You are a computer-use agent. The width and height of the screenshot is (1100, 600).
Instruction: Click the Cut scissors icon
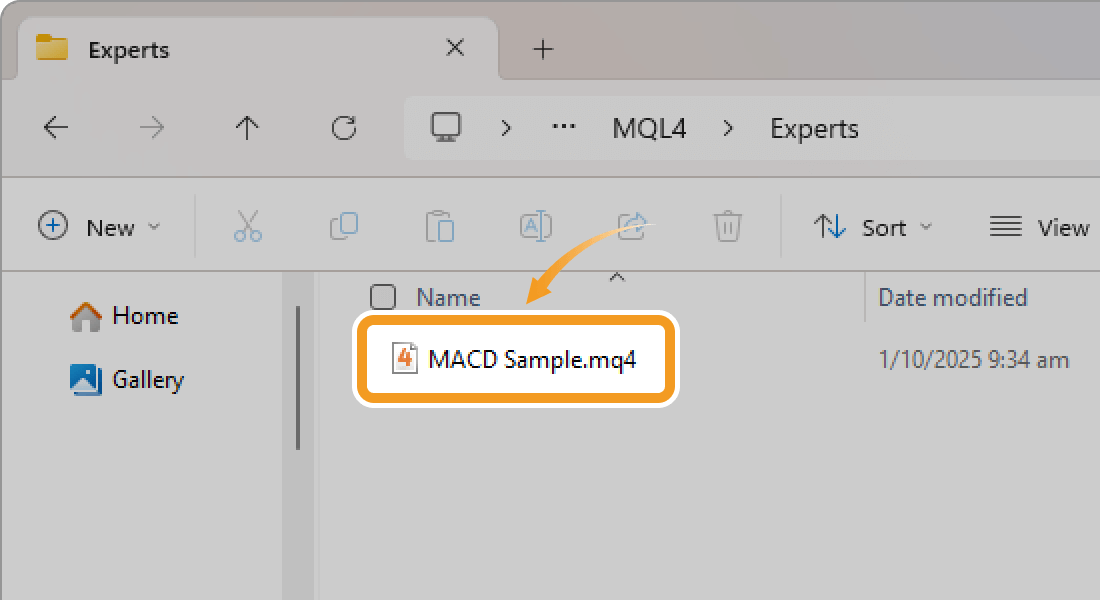tap(247, 227)
